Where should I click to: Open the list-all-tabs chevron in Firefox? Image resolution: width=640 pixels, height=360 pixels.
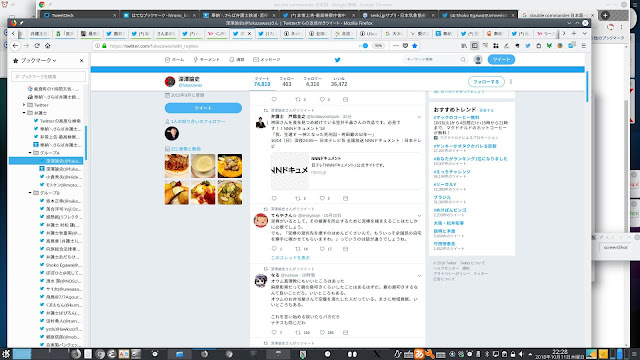584,33
